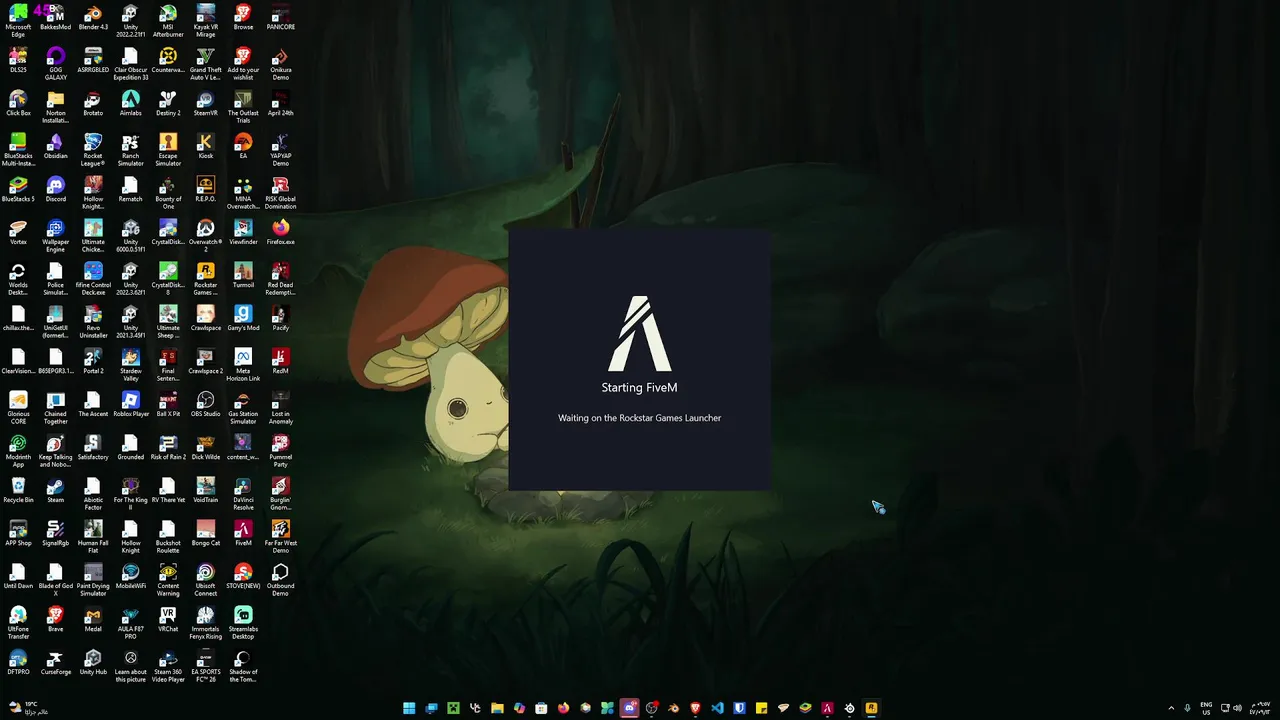The image size is (1280, 720).
Task: Open the VRChat desktop shortcut
Action: tap(168, 621)
